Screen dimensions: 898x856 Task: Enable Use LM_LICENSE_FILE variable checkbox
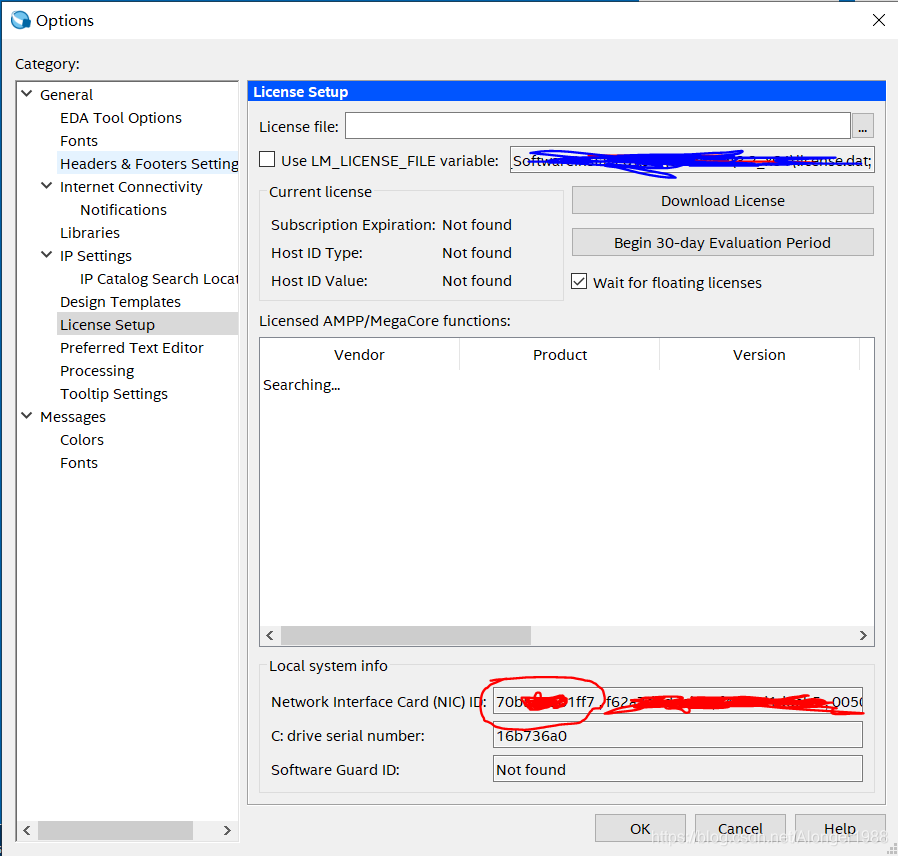[267, 159]
